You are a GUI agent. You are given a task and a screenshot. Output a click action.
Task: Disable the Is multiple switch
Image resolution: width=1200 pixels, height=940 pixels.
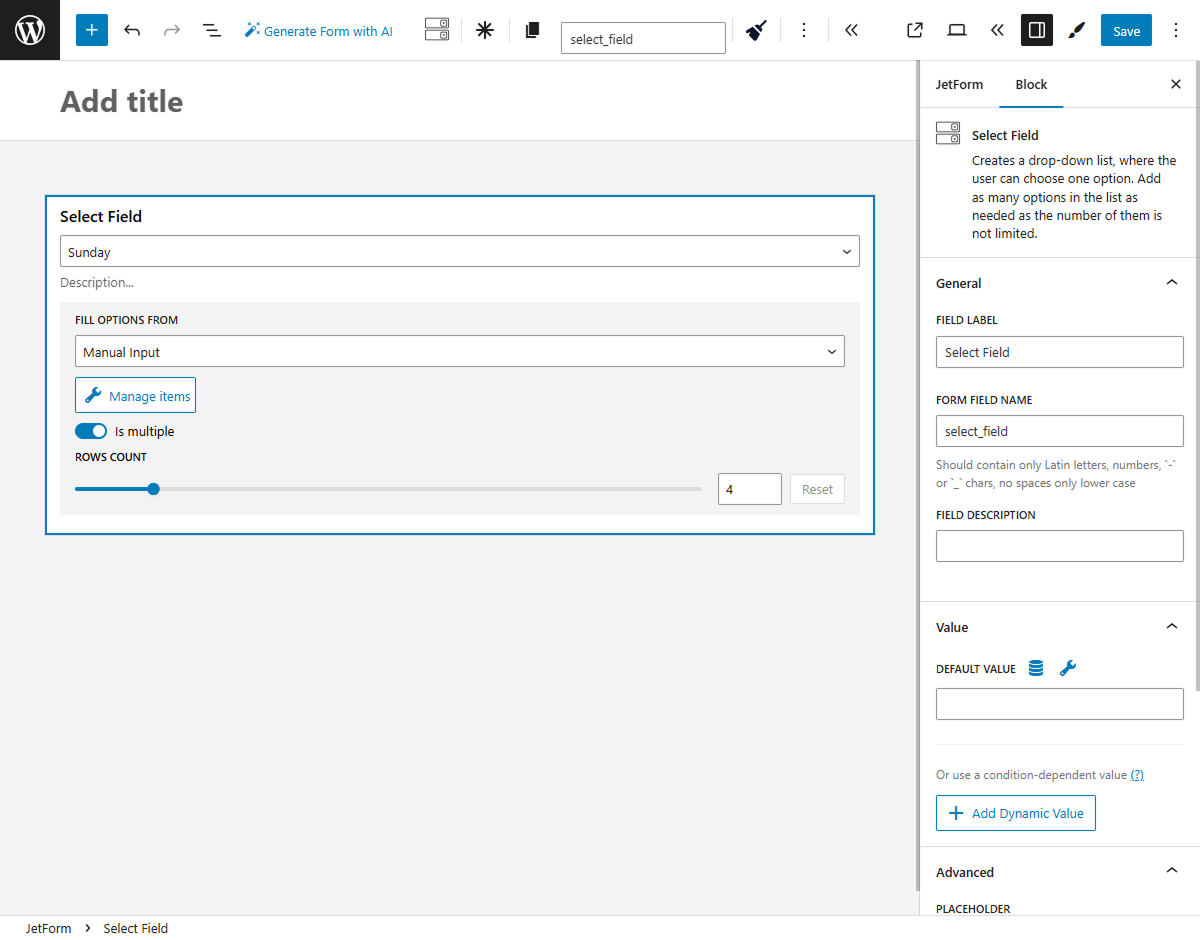tap(91, 431)
